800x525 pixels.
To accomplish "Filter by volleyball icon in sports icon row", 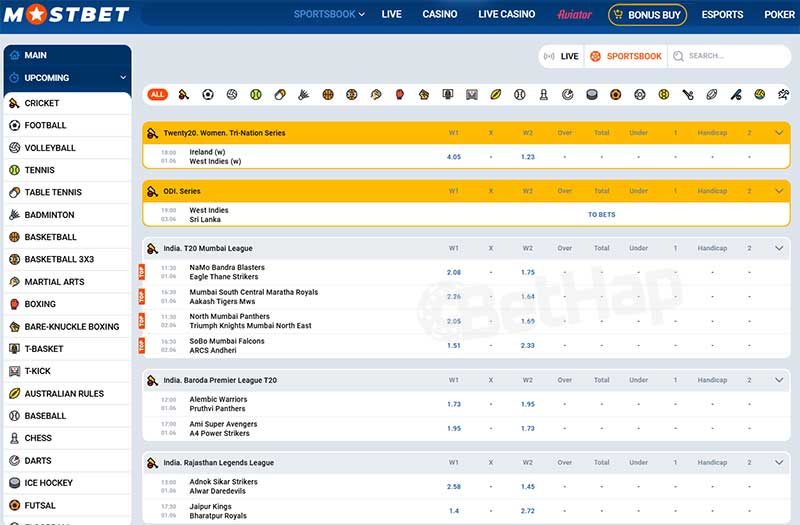I will tap(232, 94).
